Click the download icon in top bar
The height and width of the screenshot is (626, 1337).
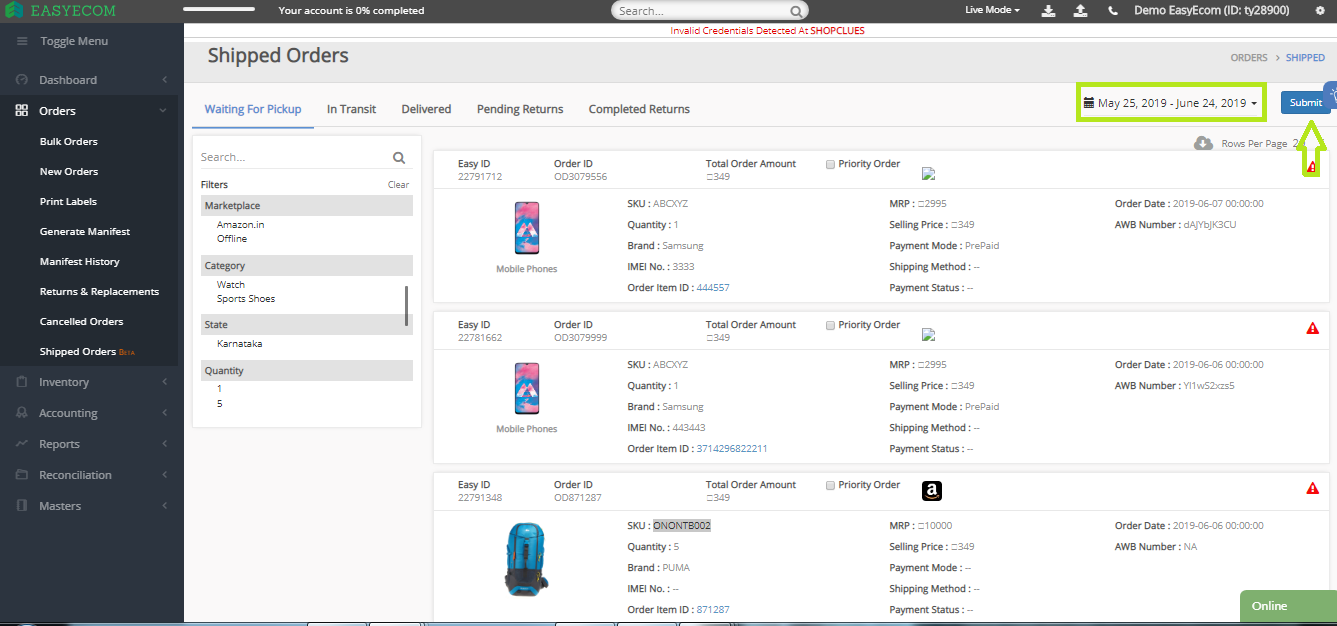point(1048,10)
